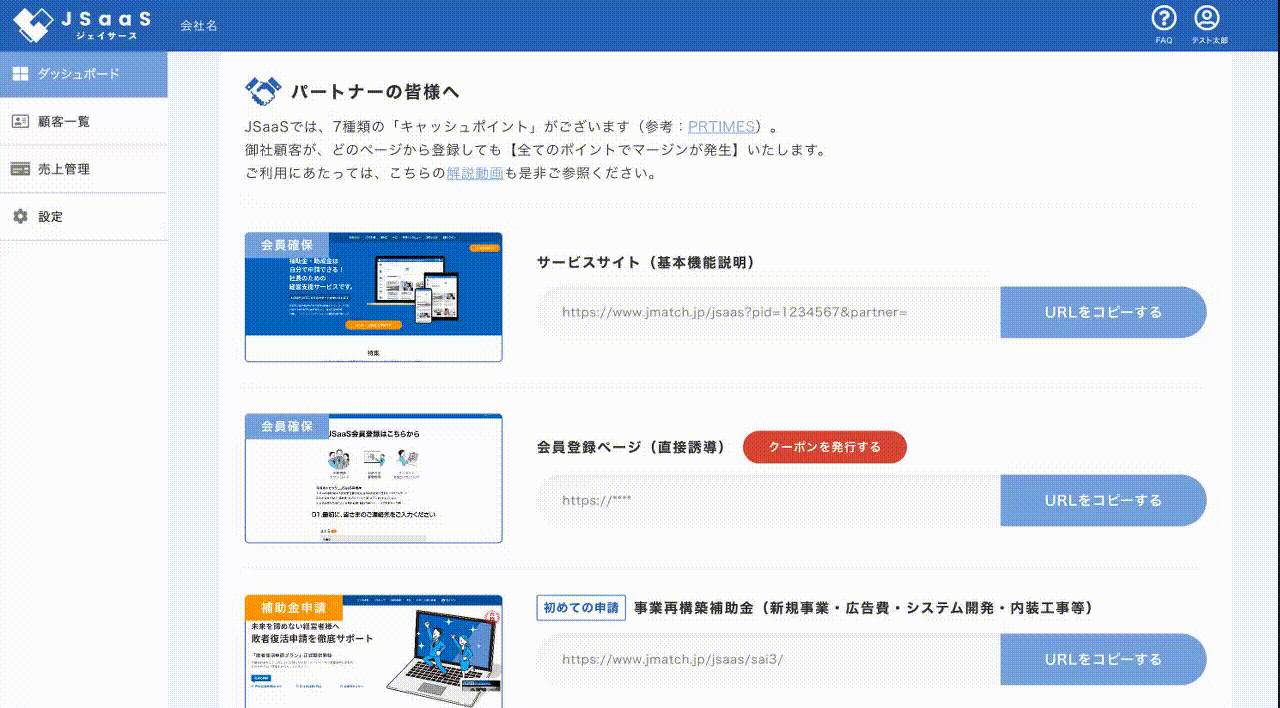This screenshot has height=708, width=1280.
Task: Open the FAQ question mark icon
Action: click(1164, 18)
